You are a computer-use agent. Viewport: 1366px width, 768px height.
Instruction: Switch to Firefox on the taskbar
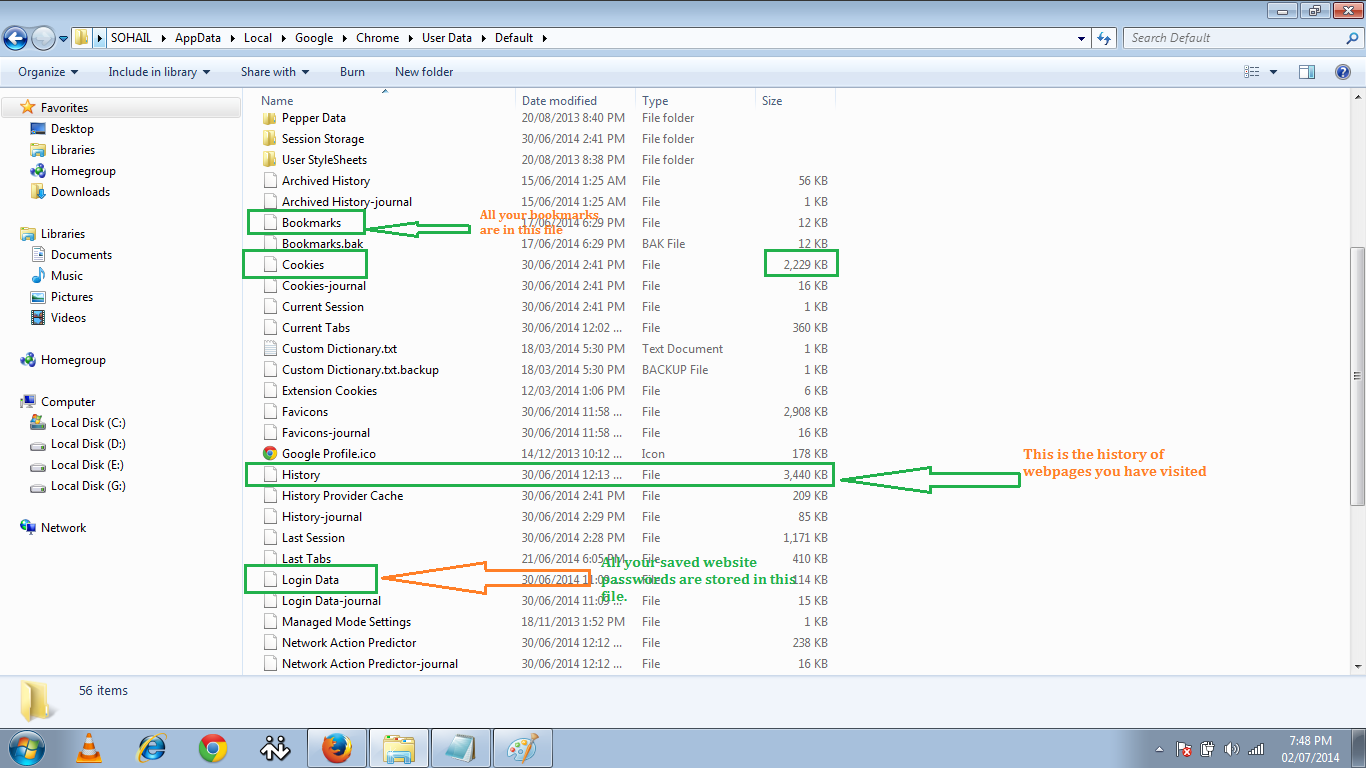337,748
